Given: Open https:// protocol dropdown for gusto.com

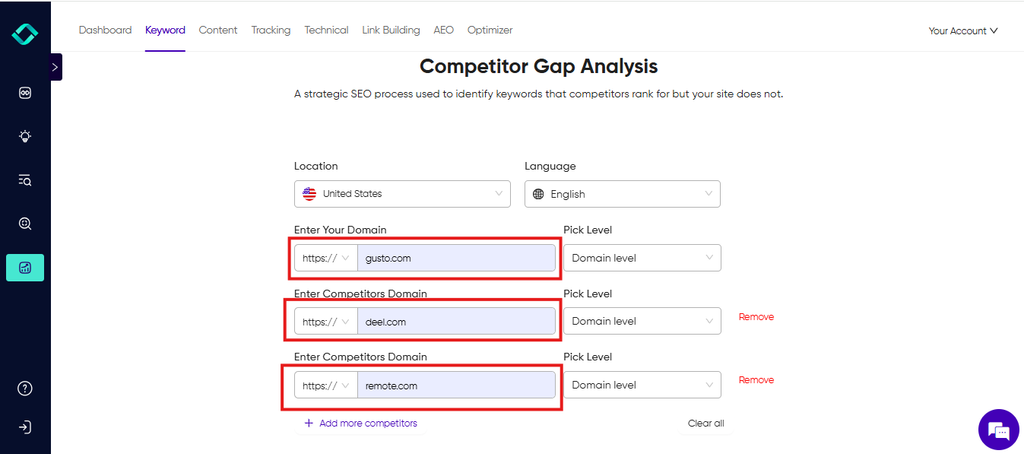Looking at the screenshot, I should click(x=326, y=258).
